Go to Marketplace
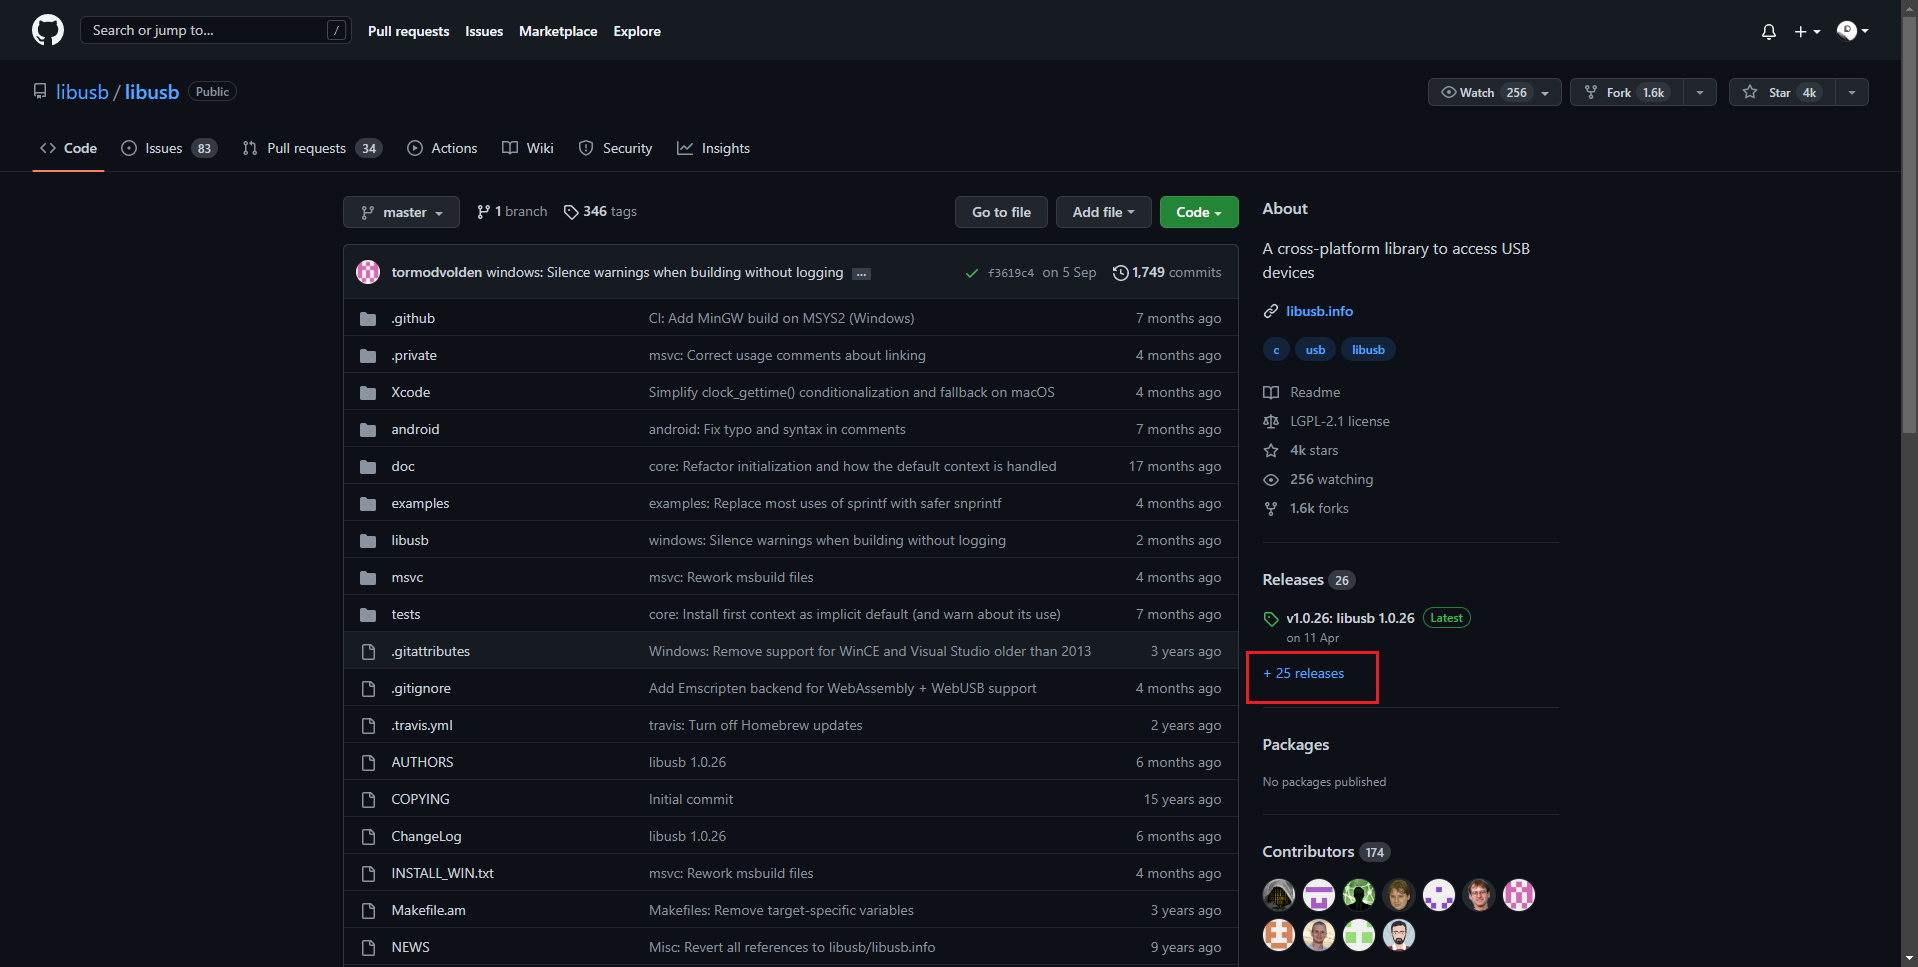The width and height of the screenshot is (1918, 967). click(558, 31)
